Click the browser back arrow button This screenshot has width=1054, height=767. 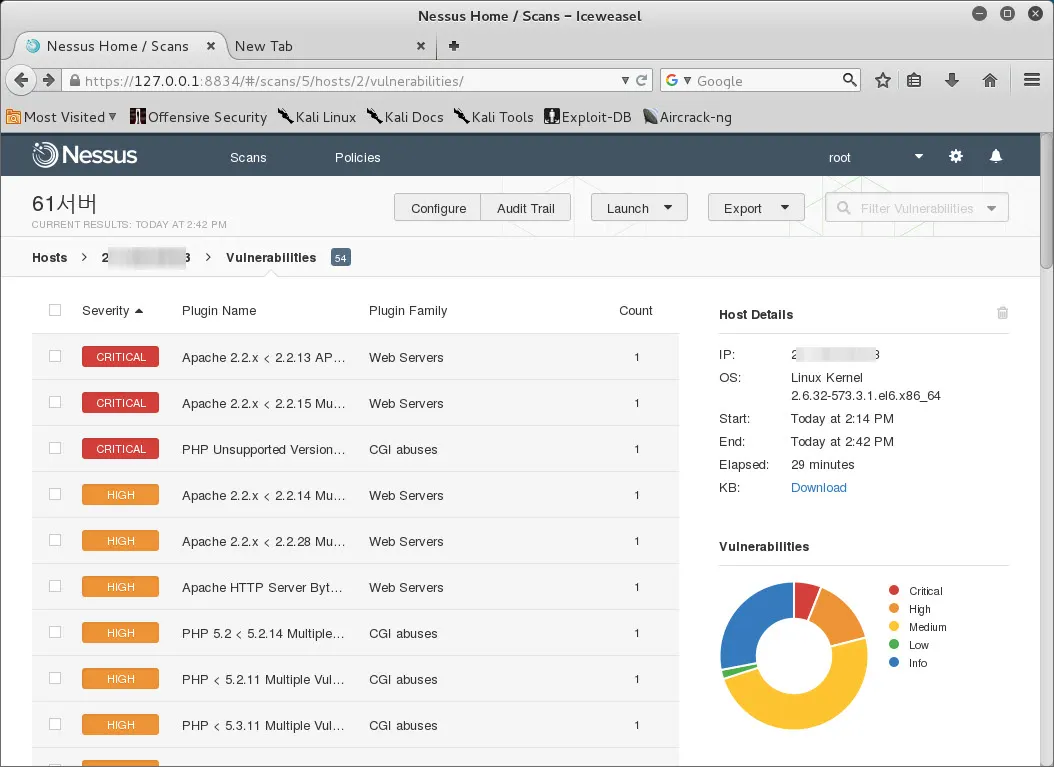[x=21, y=81]
